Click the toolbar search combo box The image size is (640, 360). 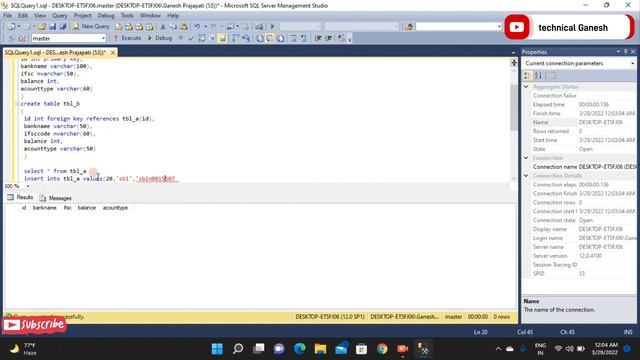coord(459,27)
